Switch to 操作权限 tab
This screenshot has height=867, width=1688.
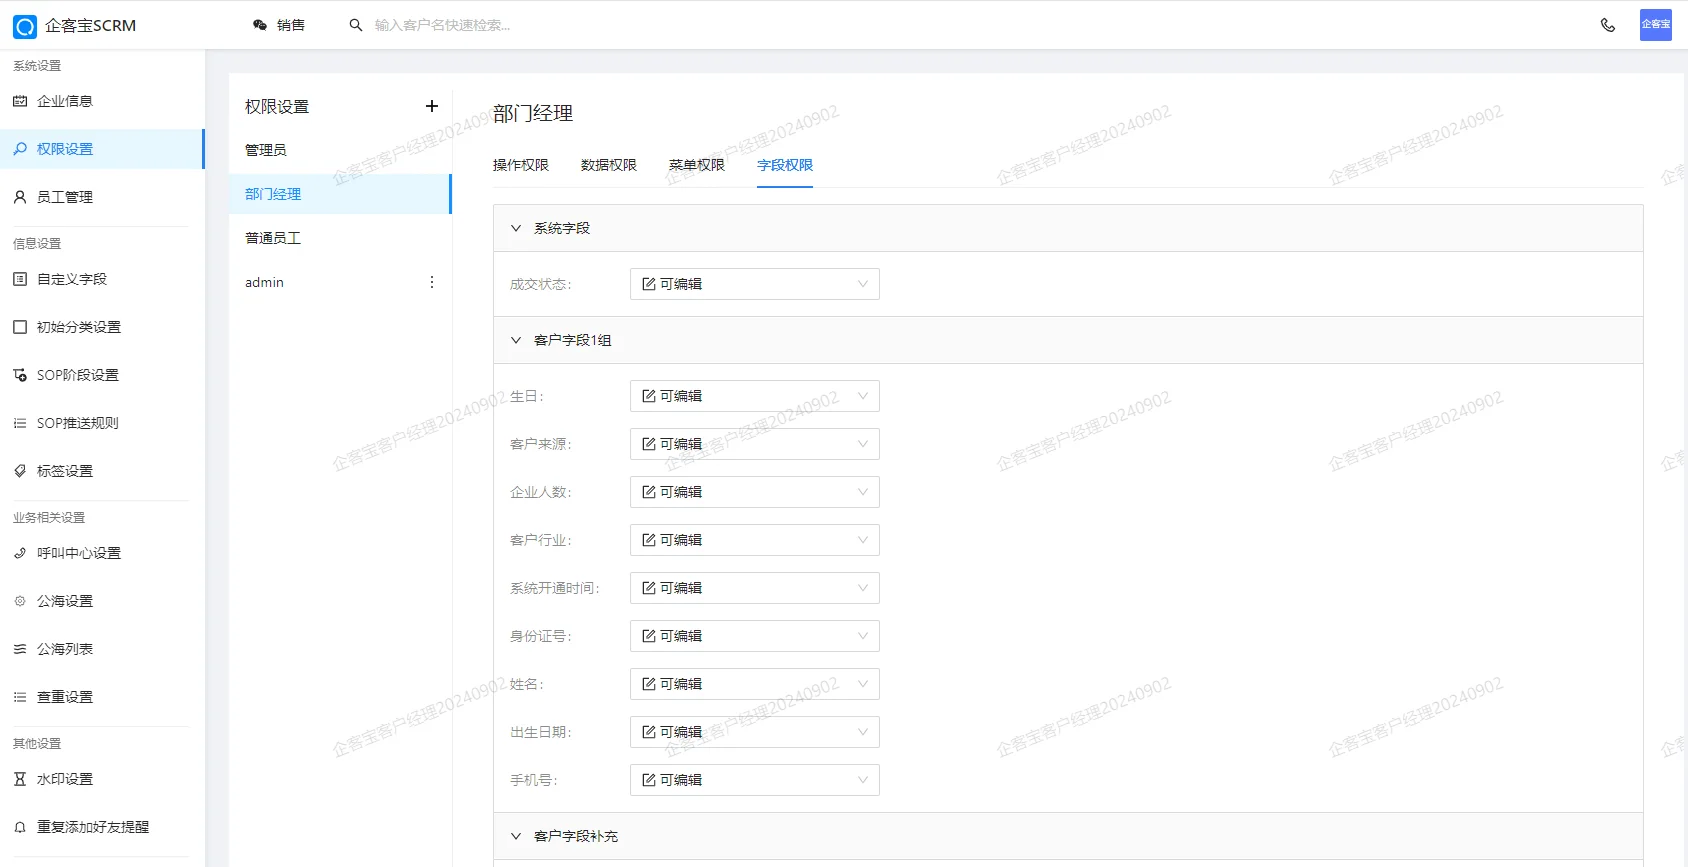click(521, 165)
